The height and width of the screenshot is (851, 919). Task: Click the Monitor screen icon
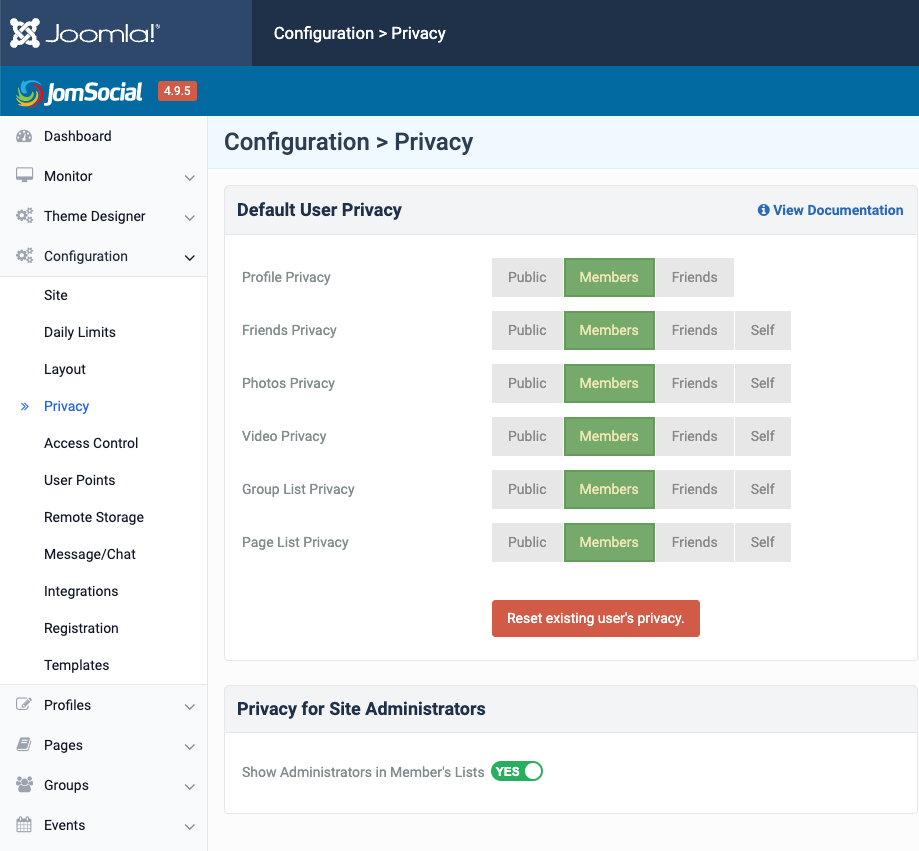[x=24, y=176]
